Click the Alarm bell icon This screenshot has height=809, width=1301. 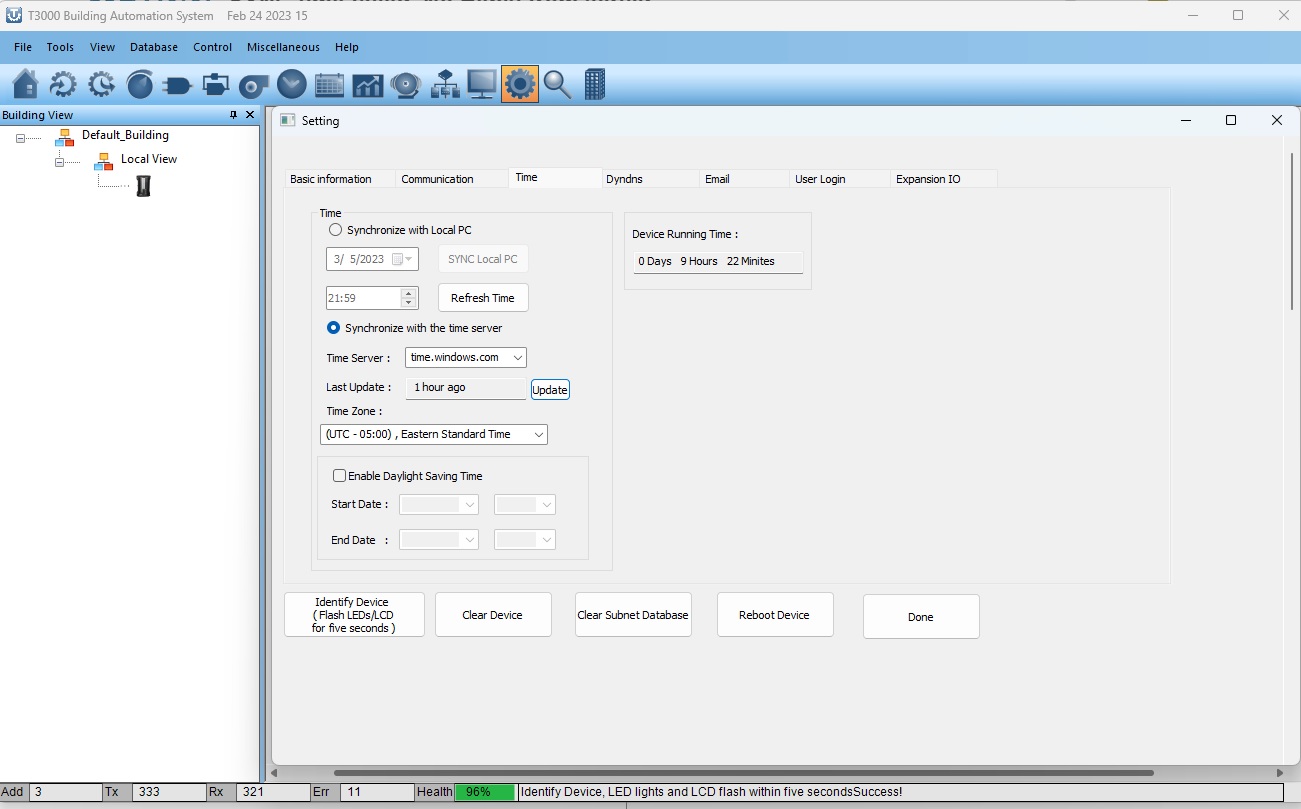tap(405, 84)
